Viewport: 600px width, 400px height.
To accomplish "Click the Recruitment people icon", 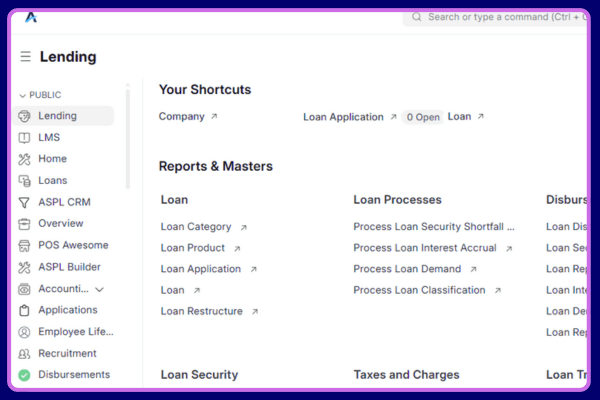I will [x=25, y=353].
